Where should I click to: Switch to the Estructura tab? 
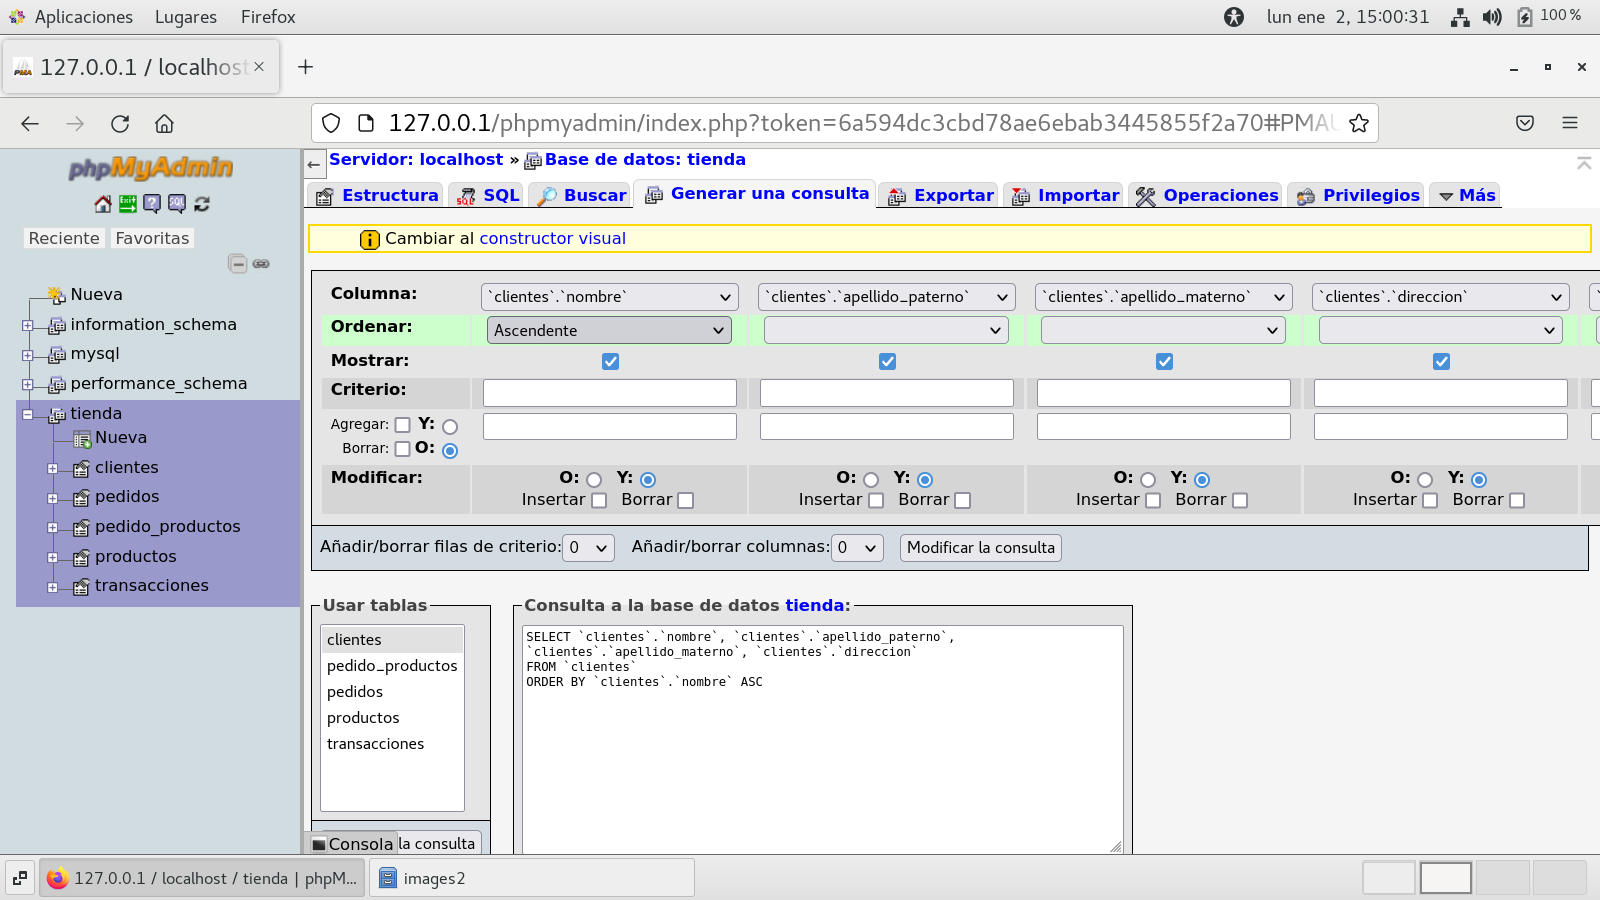click(x=377, y=195)
